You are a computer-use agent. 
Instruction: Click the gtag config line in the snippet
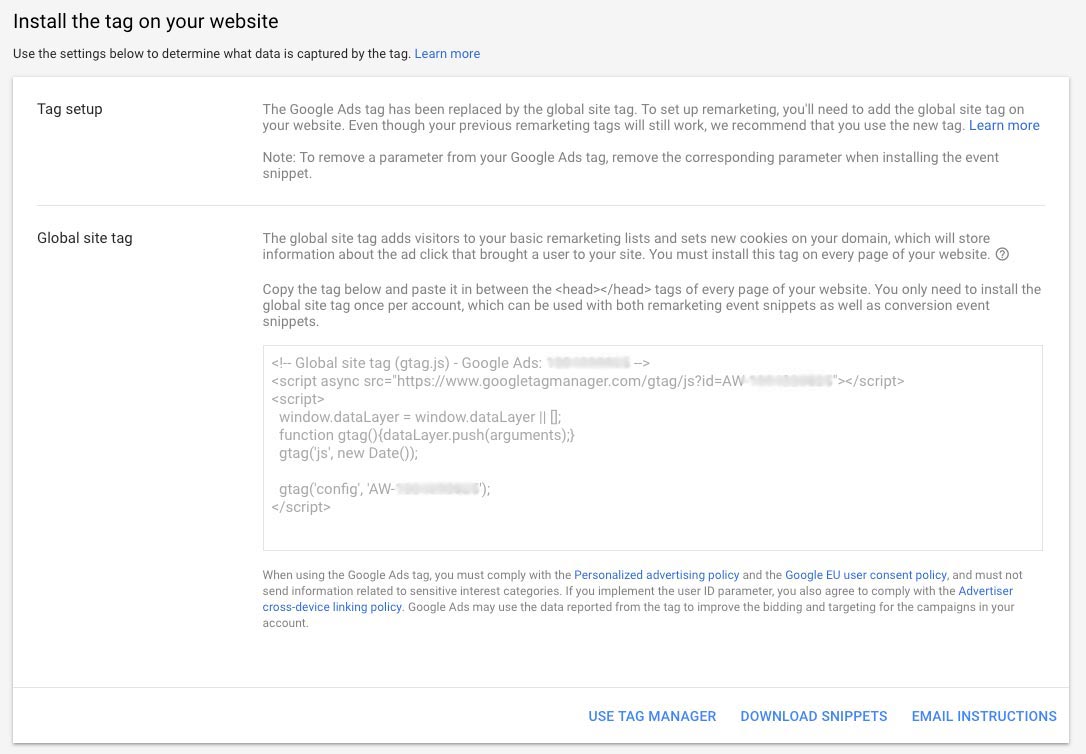382,488
